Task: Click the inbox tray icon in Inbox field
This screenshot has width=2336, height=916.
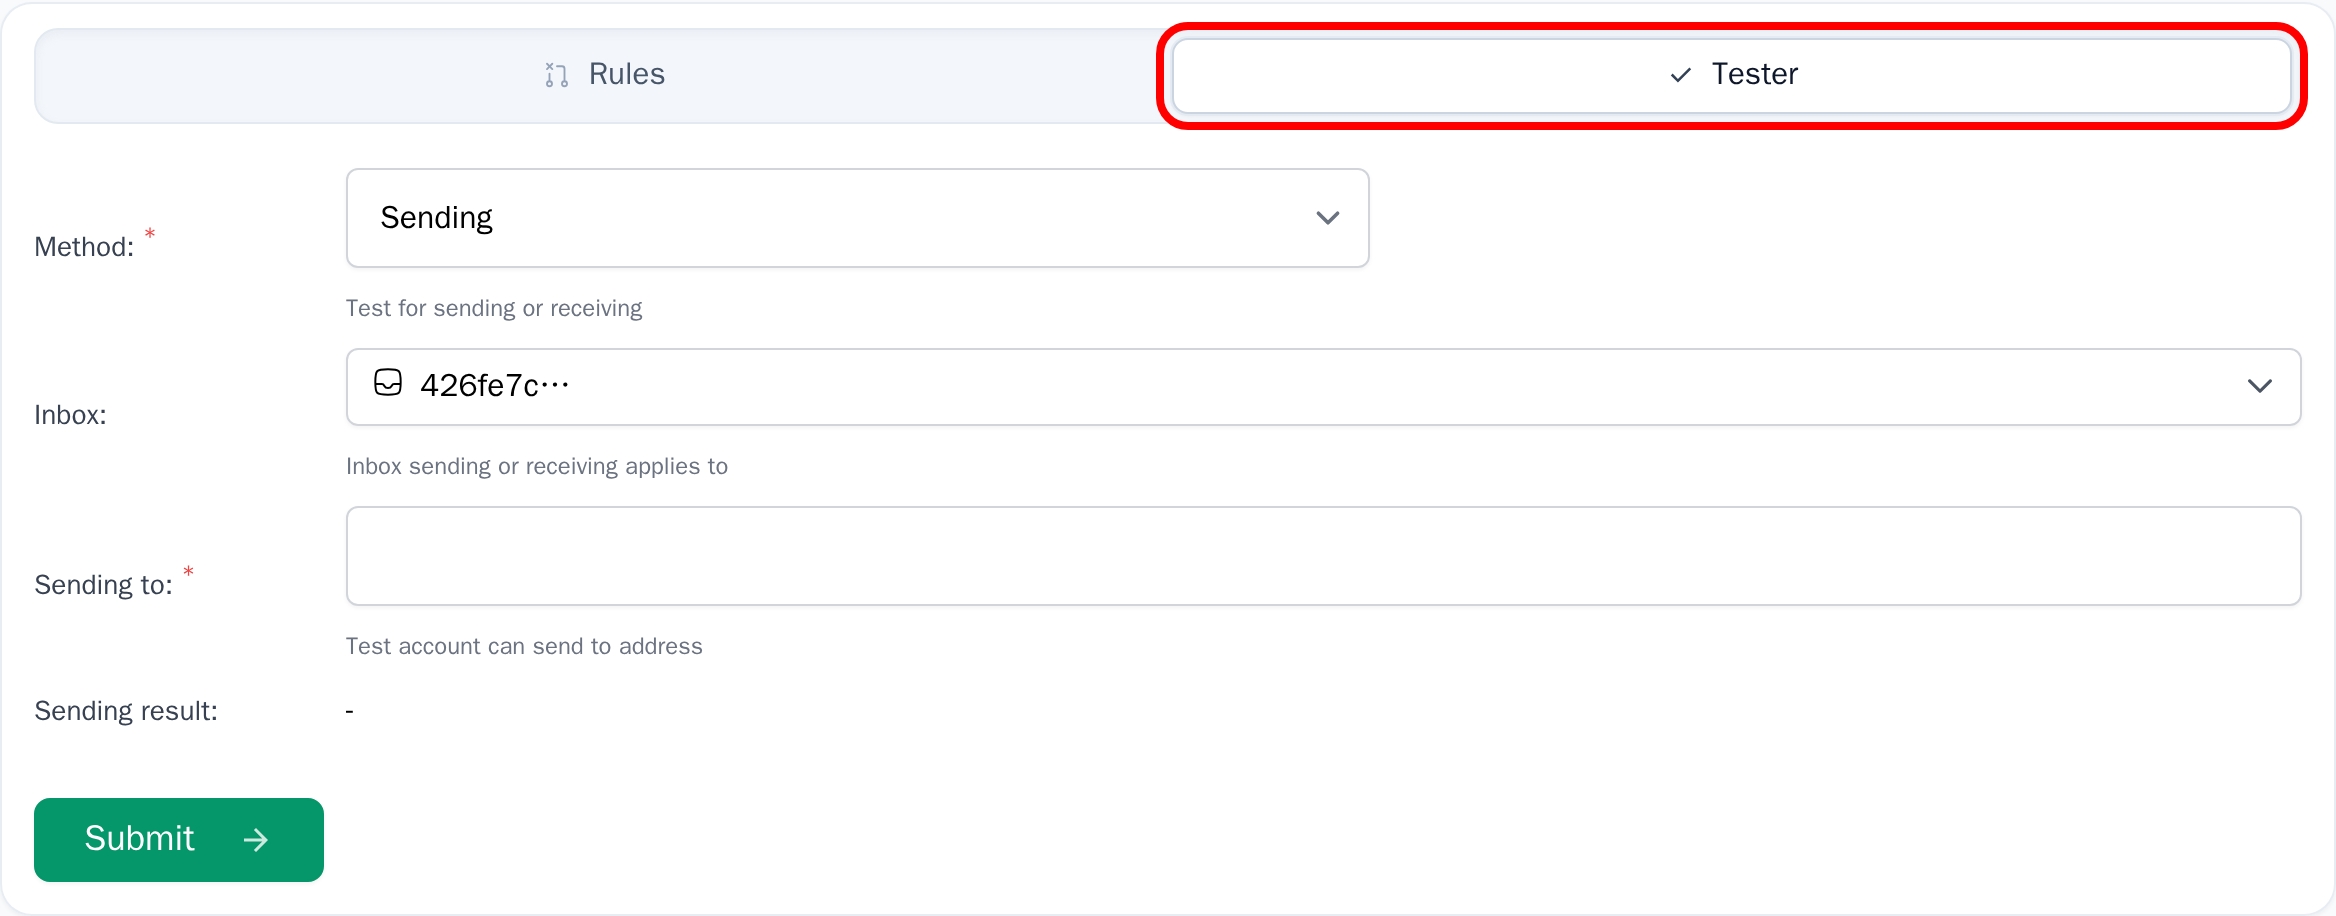Action: (388, 382)
